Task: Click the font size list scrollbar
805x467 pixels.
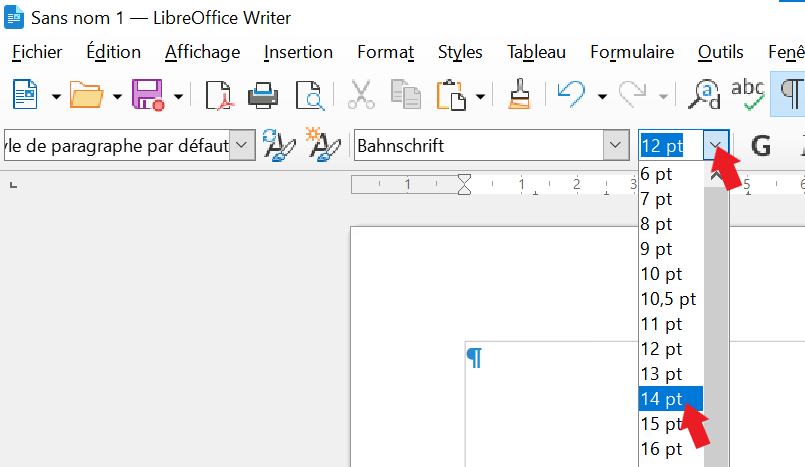Action: (x=716, y=320)
